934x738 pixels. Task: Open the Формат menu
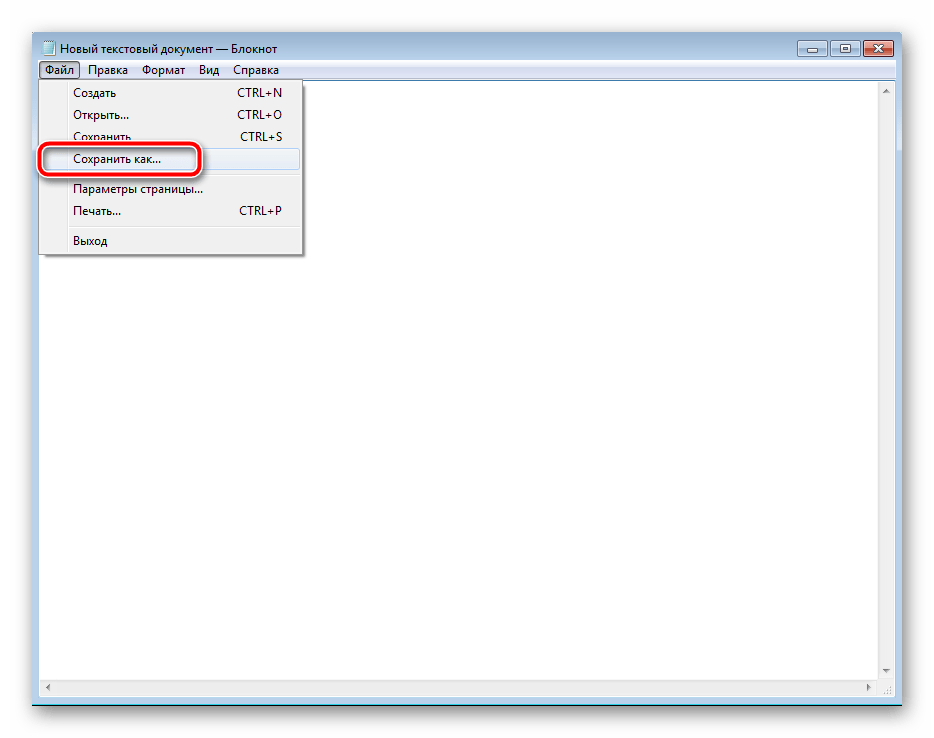pyautogui.click(x=163, y=70)
